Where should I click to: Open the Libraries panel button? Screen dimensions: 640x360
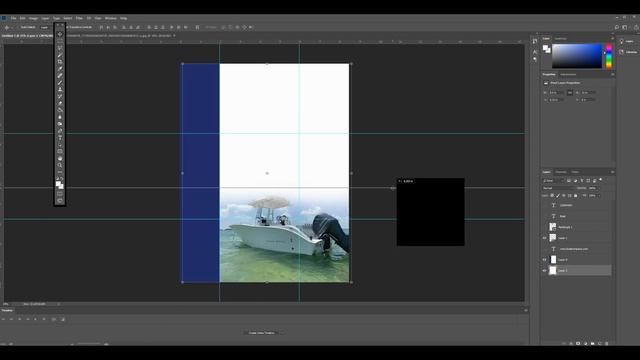click(628, 52)
